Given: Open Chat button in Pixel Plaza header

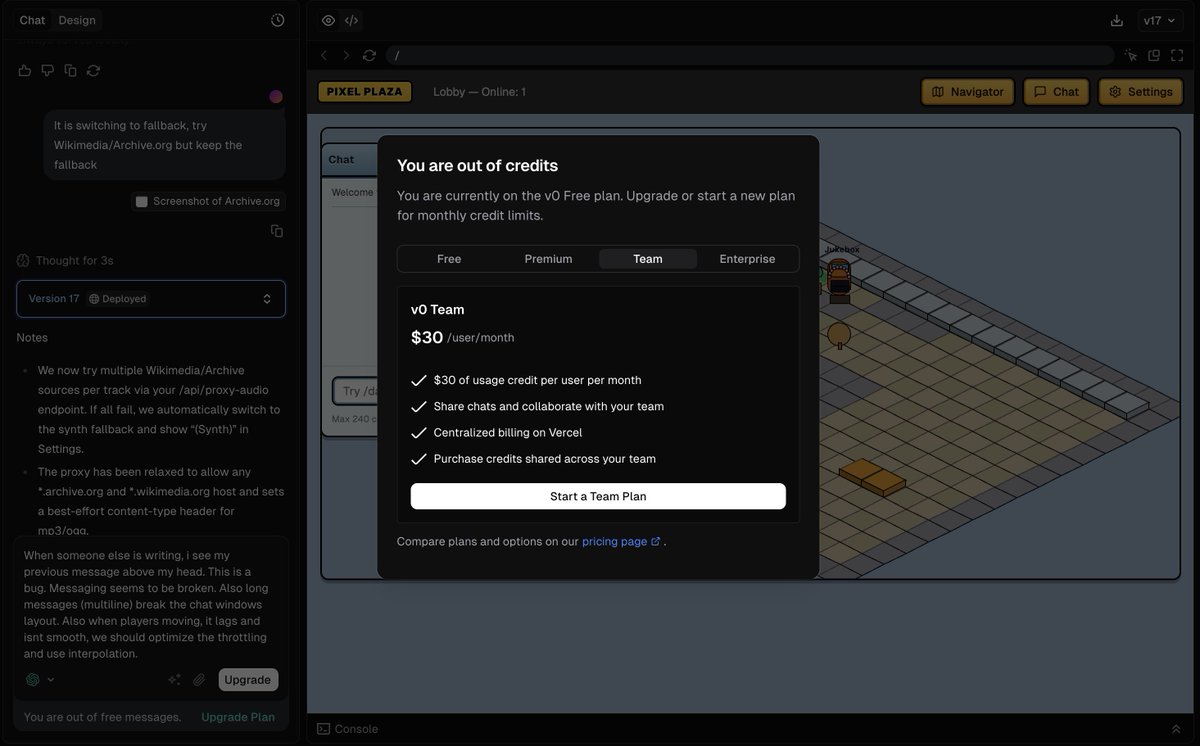Looking at the screenshot, I should [x=1056, y=91].
